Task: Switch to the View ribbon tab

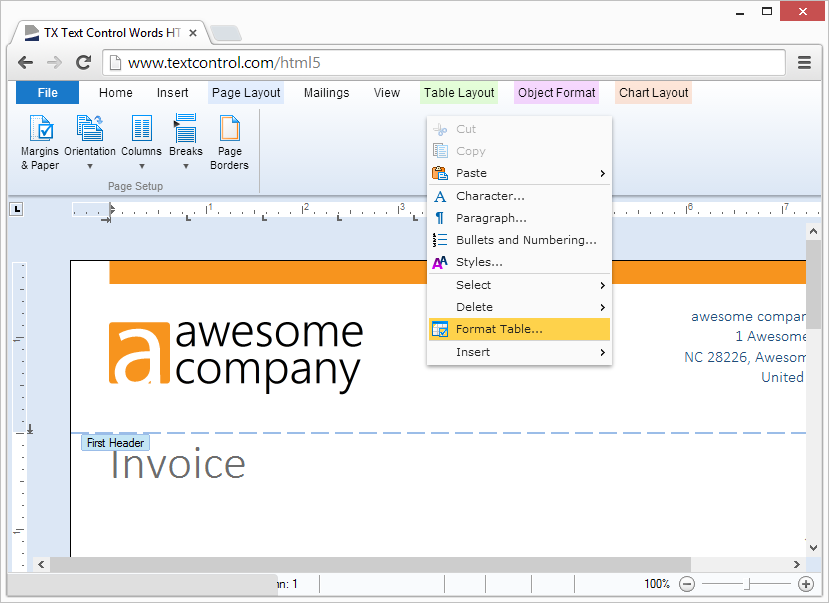Action: coord(386,93)
